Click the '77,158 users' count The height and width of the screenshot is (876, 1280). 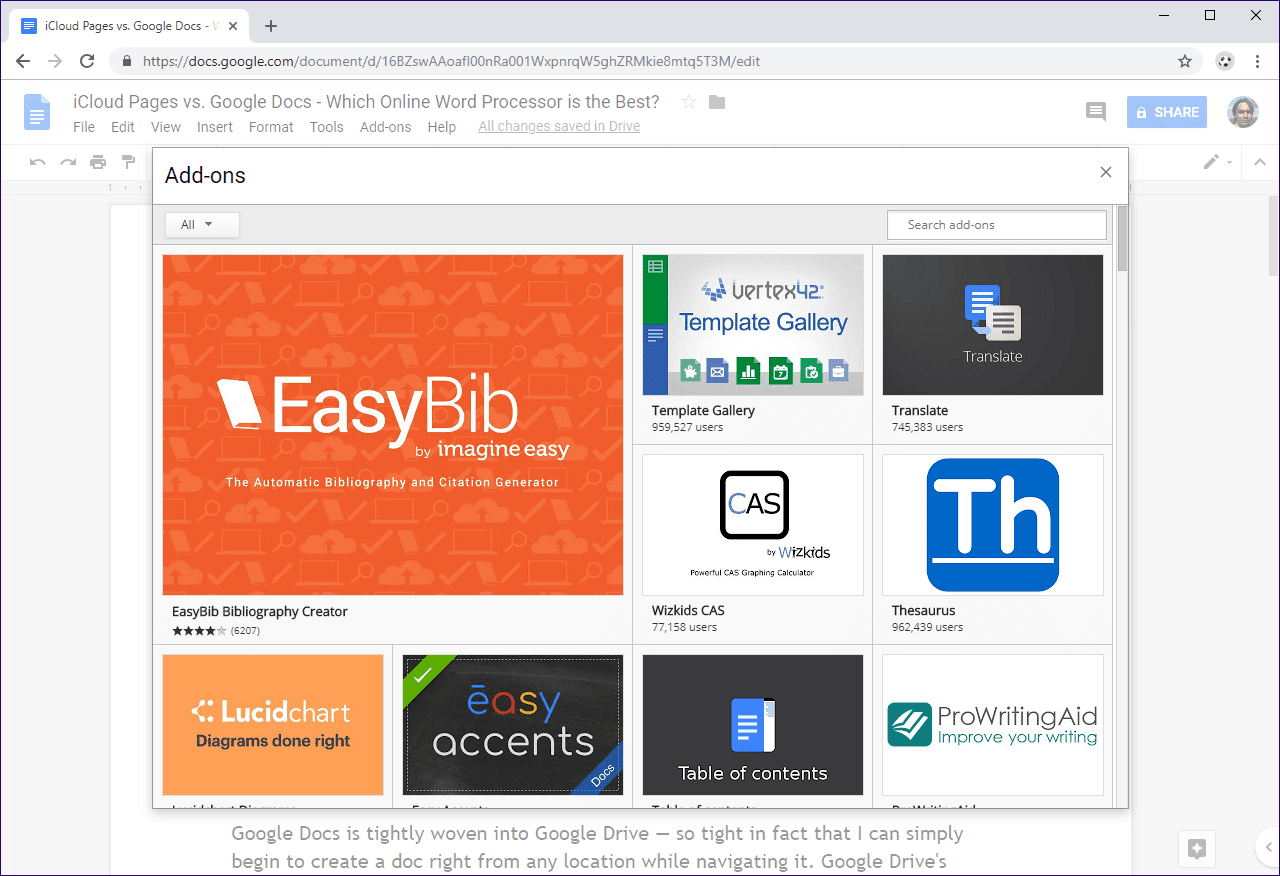[684, 627]
